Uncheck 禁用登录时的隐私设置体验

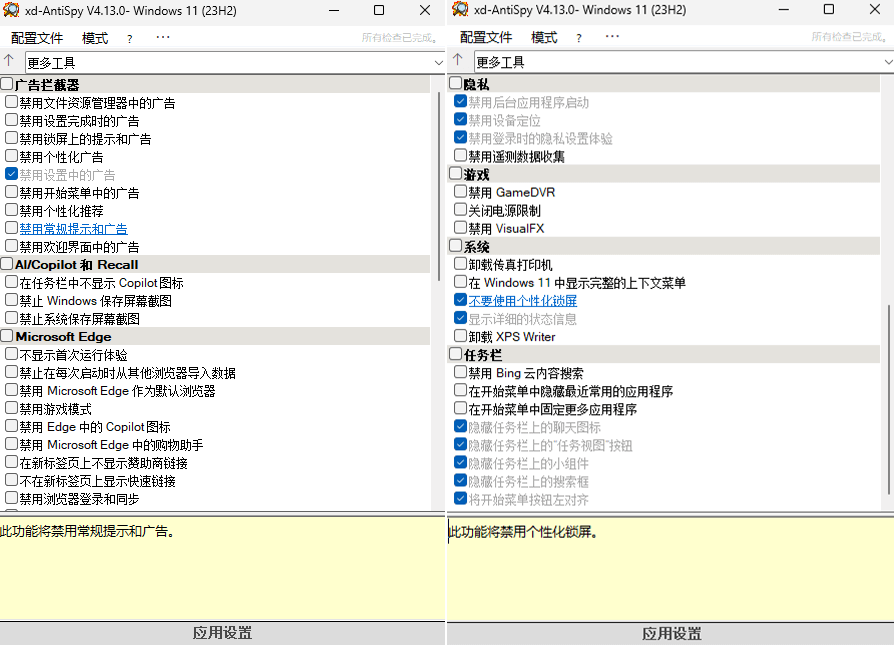pos(461,137)
